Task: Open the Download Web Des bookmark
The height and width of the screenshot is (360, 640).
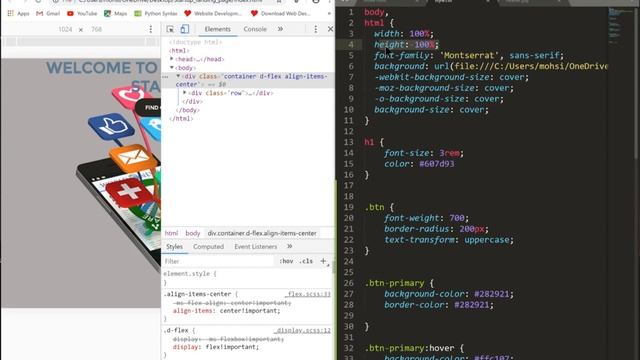Action: click(280, 13)
